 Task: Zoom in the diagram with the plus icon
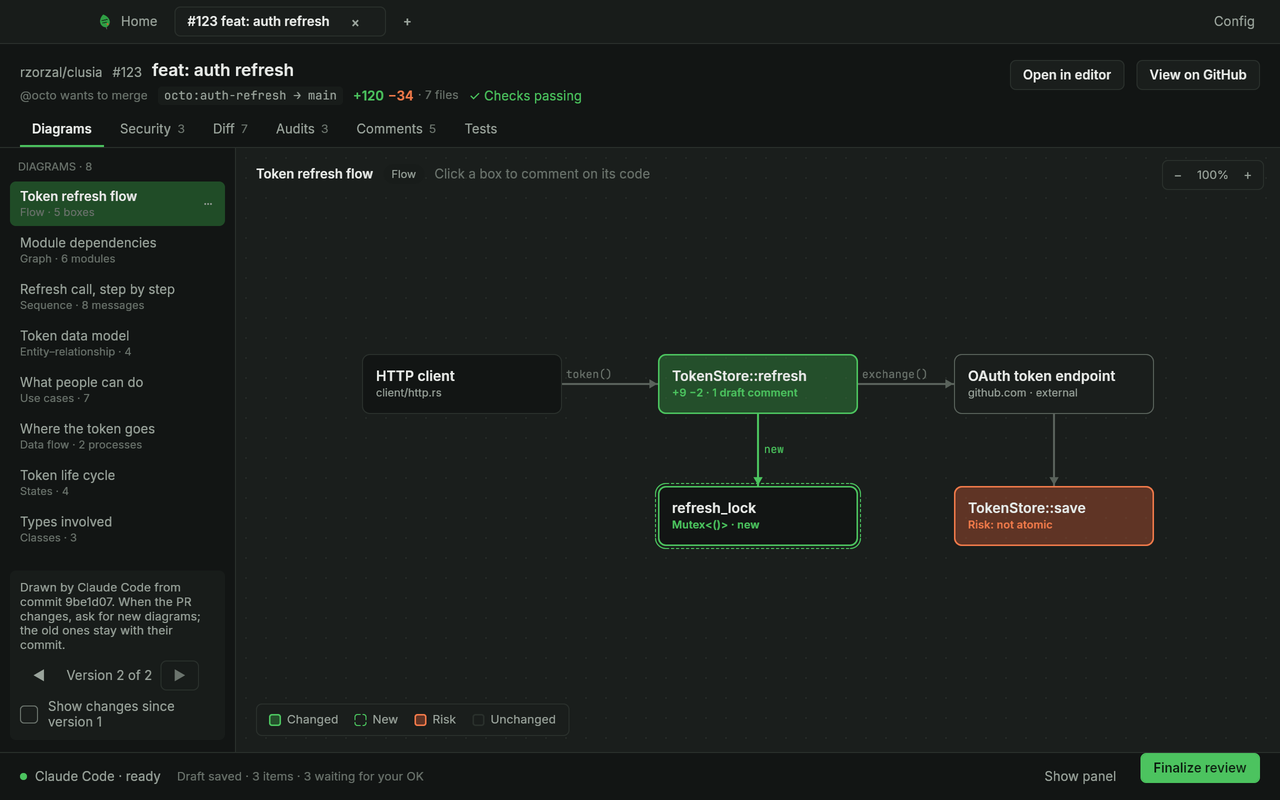1247,175
